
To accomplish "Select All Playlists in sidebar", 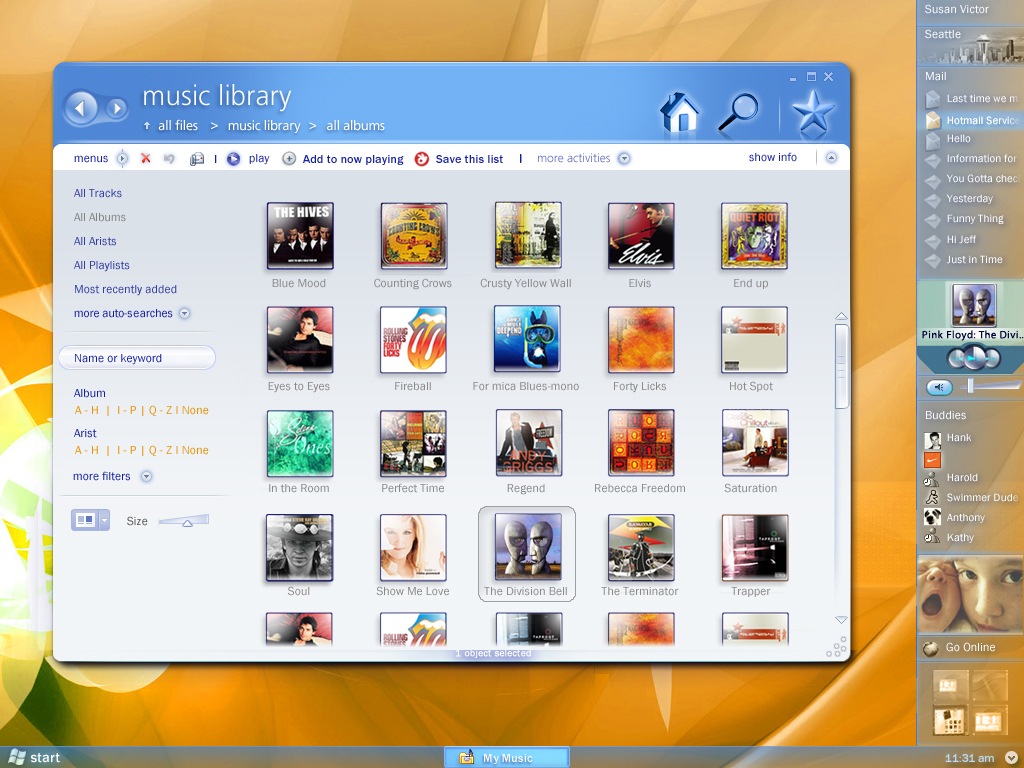I will [102, 265].
